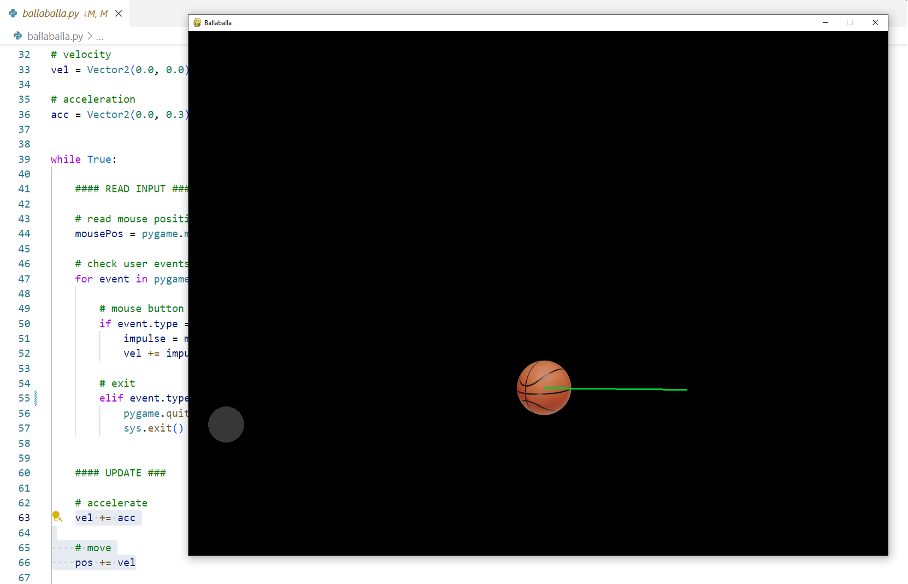This screenshot has height=584, width=908.
Task: Click the gray circle in game window
Action: click(x=226, y=424)
